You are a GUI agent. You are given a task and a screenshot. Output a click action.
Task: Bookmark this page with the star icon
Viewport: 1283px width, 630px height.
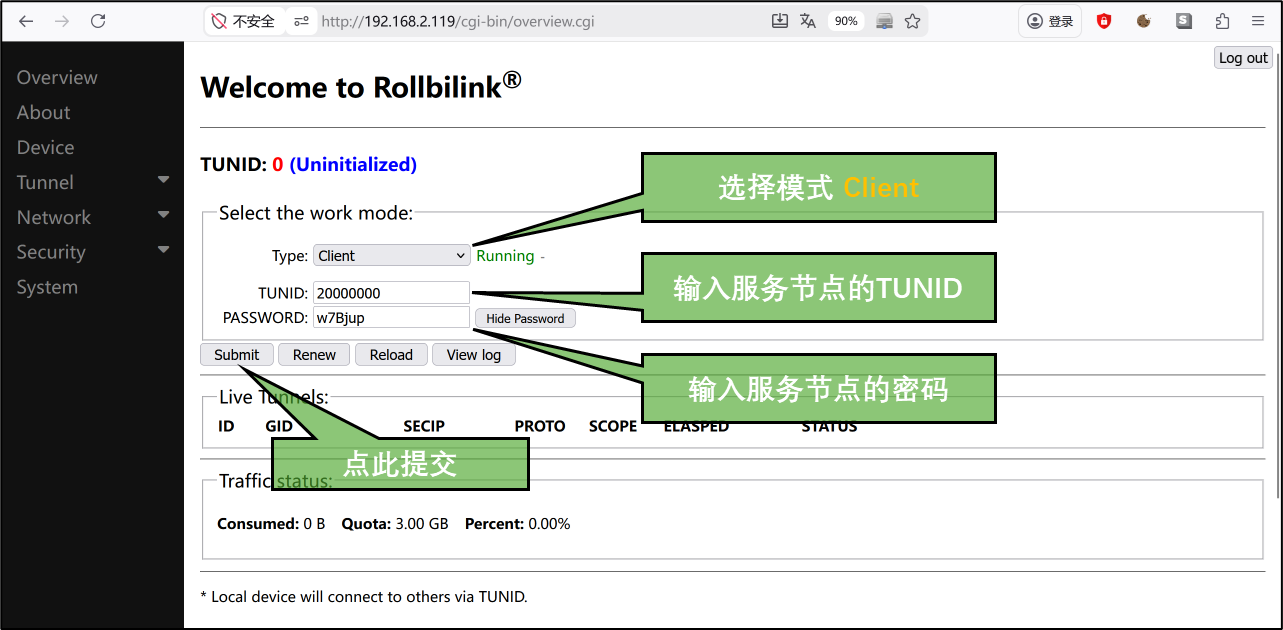click(912, 21)
